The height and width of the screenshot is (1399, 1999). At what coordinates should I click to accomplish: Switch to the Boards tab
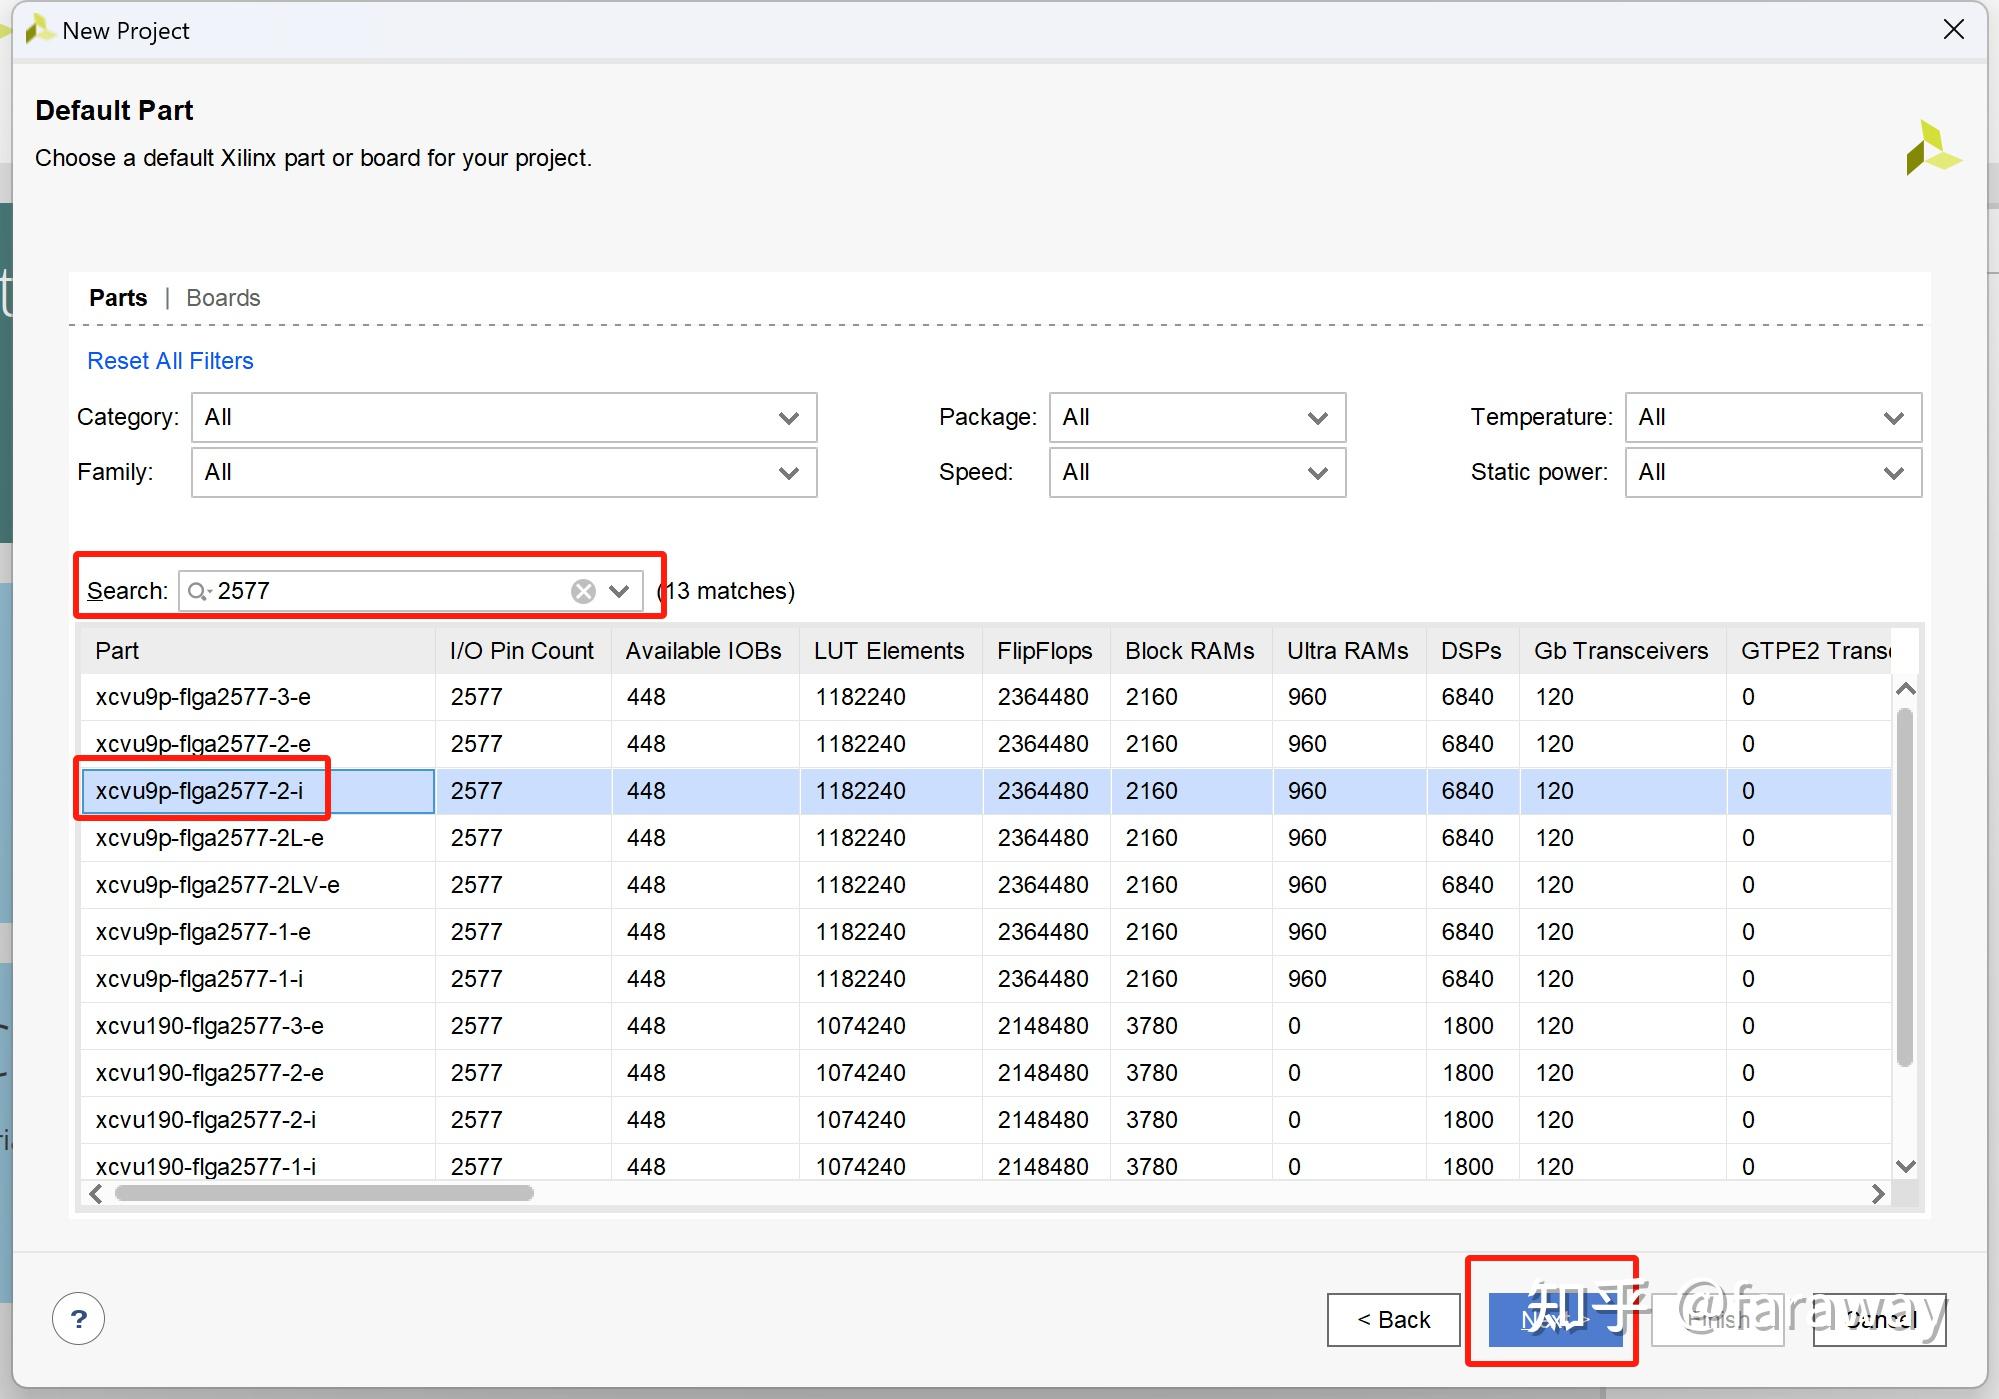(x=223, y=298)
